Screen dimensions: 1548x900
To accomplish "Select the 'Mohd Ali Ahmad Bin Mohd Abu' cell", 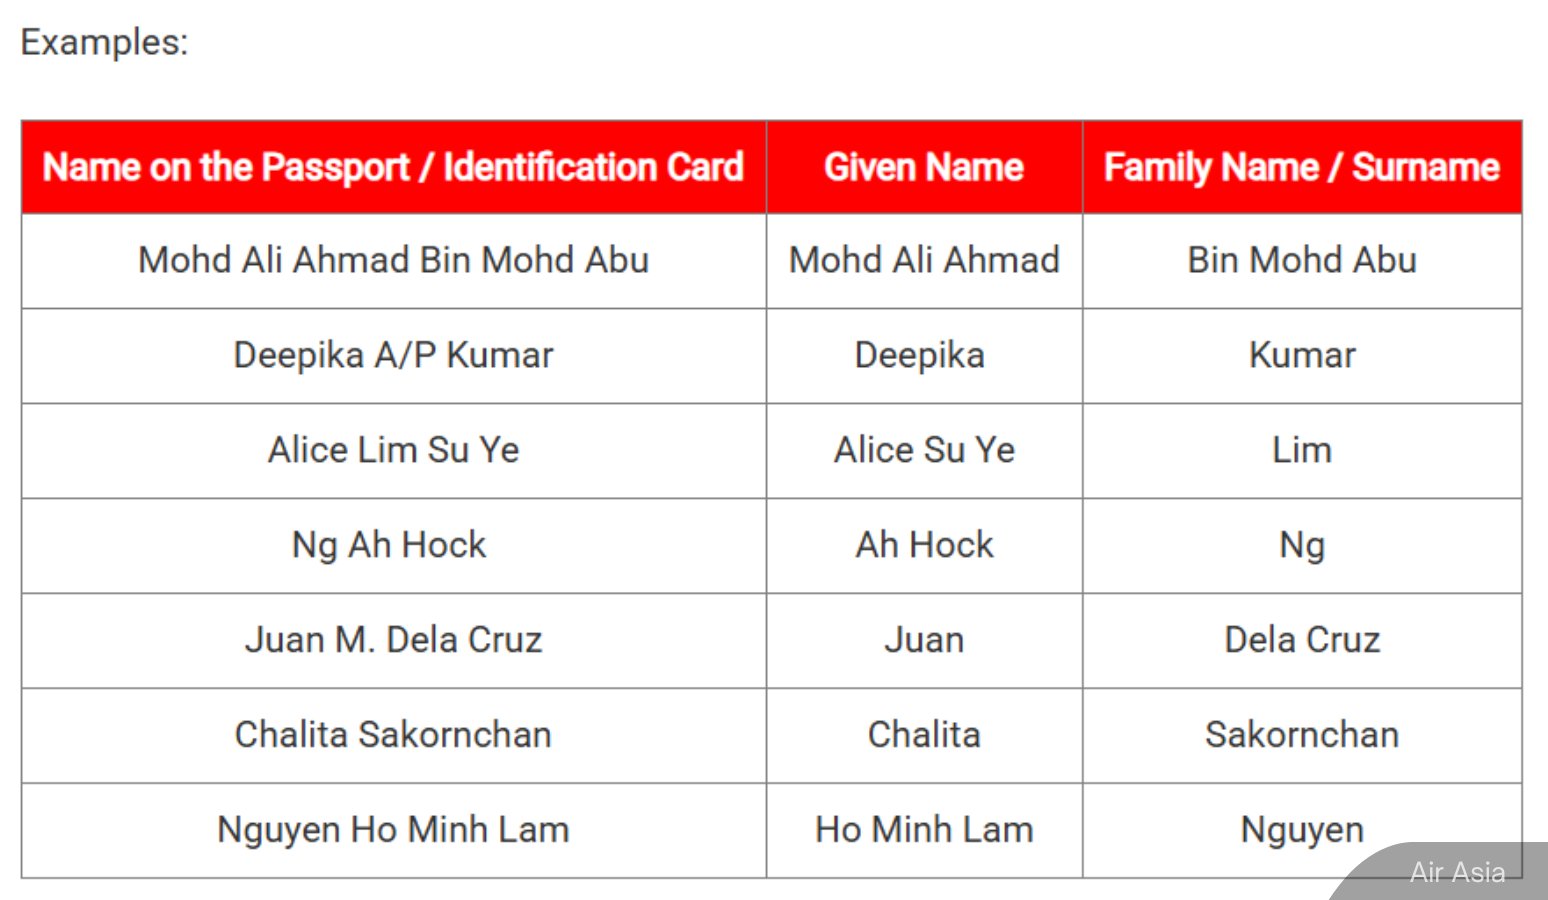I will tap(394, 261).
